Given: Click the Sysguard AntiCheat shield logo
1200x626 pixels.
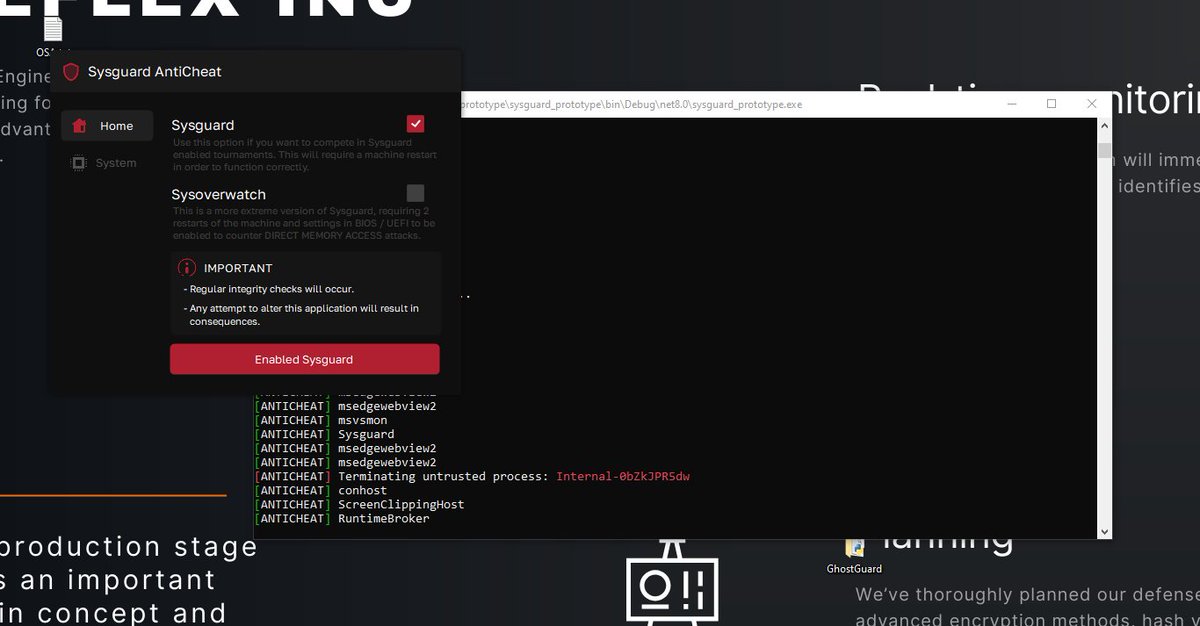Looking at the screenshot, I should pos(71,72).
